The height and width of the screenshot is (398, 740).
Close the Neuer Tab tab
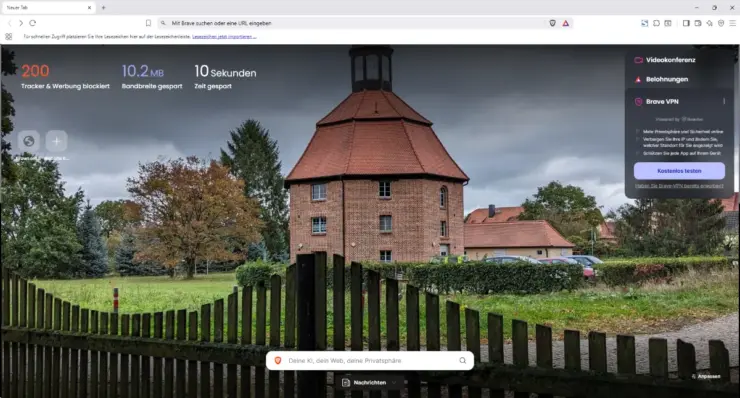[x=89, y=8]
